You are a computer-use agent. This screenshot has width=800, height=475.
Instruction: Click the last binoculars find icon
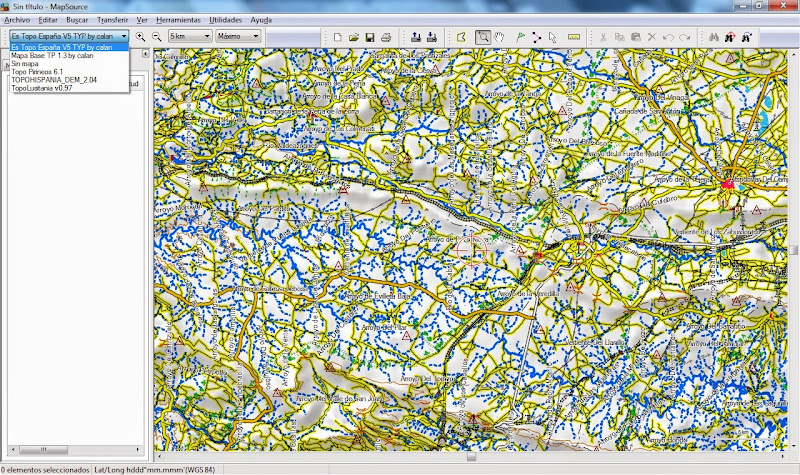(x=747, y=37)
